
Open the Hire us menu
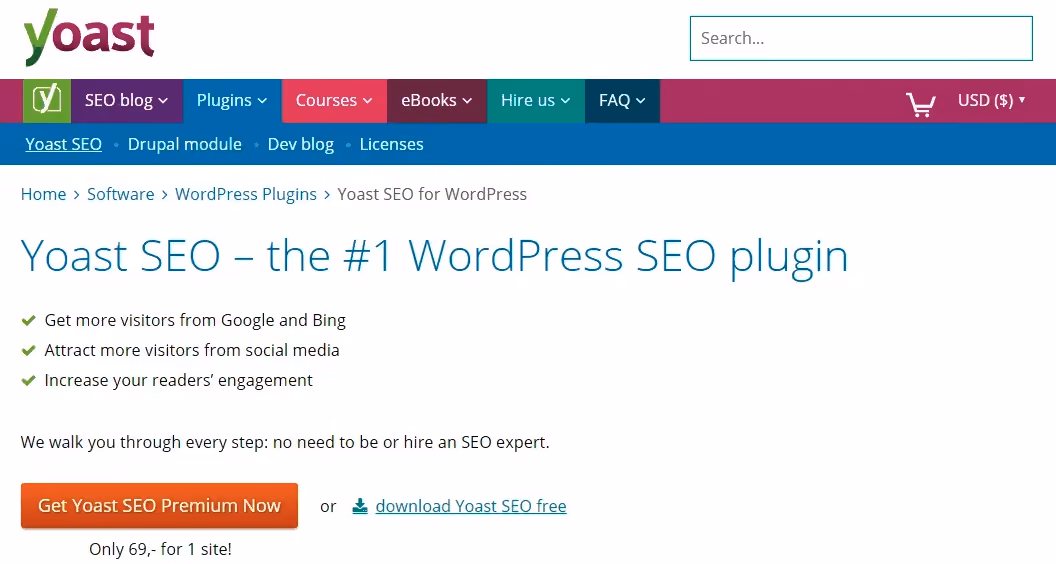tap(536, 101)
